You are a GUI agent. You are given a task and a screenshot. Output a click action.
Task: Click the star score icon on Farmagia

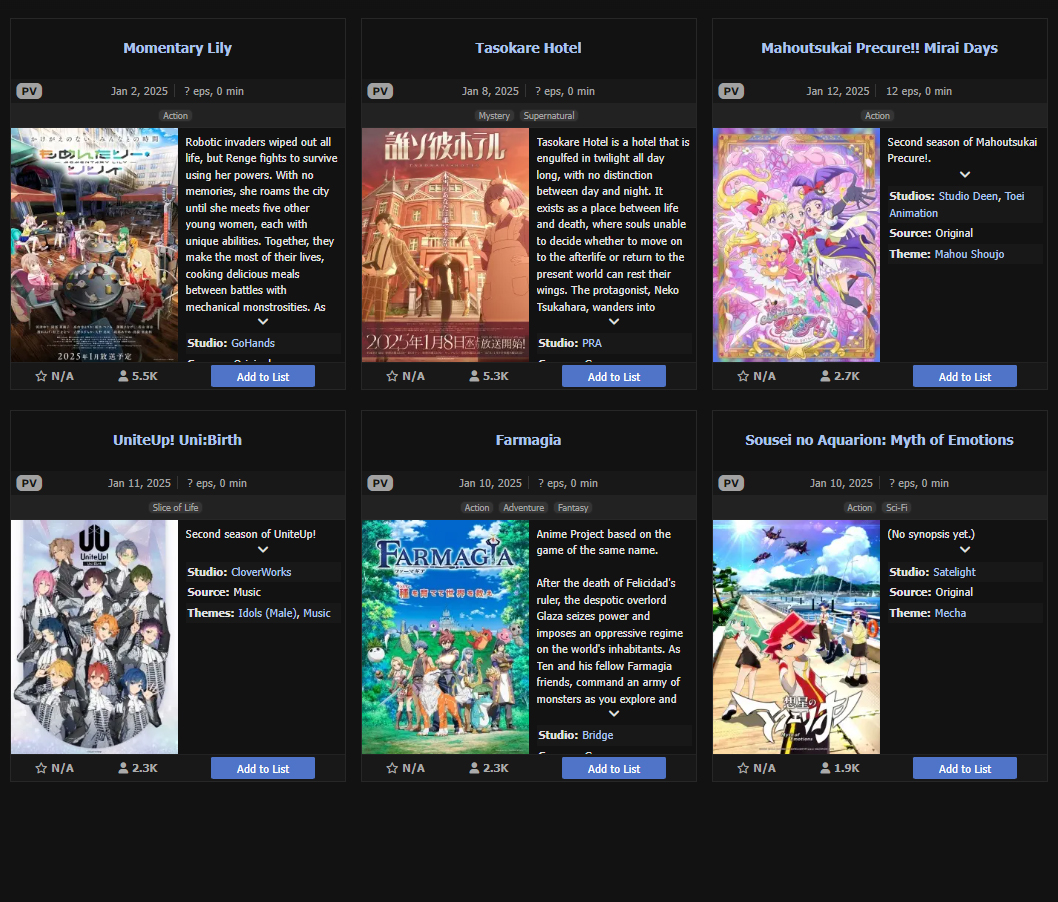click(392, 768)
